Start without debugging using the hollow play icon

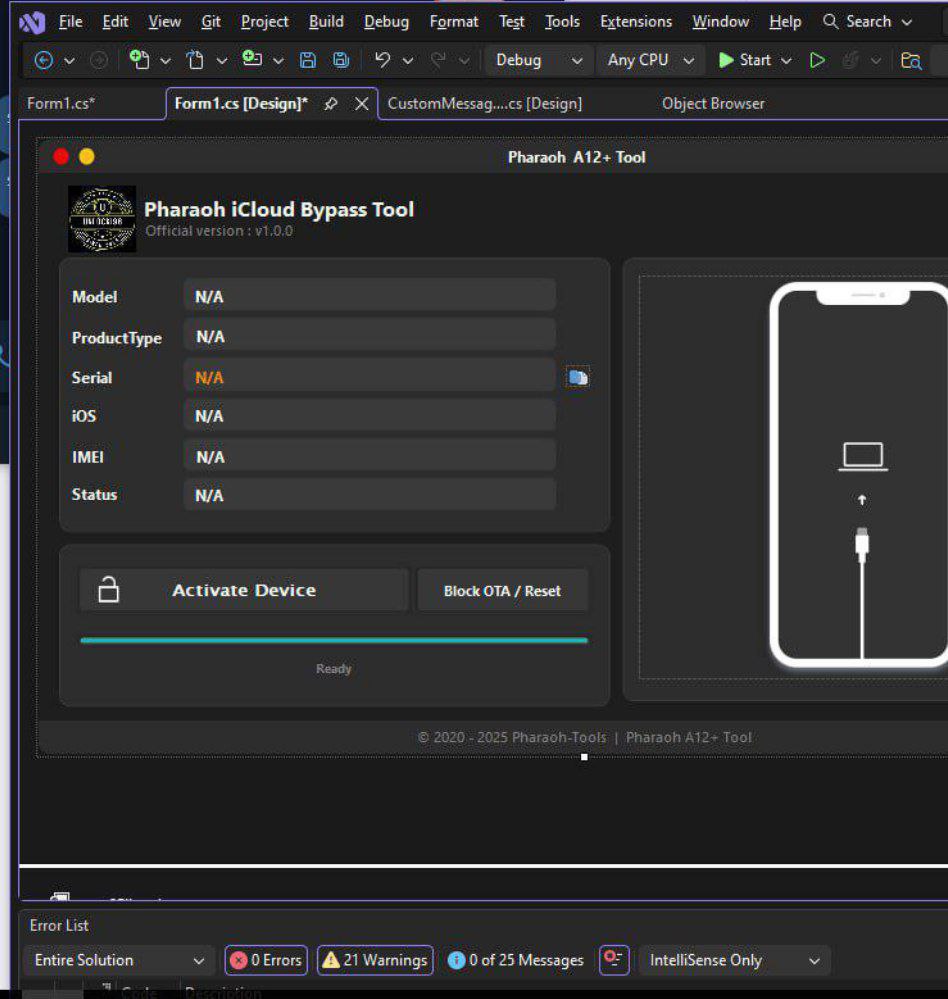[x=817, y=61]
